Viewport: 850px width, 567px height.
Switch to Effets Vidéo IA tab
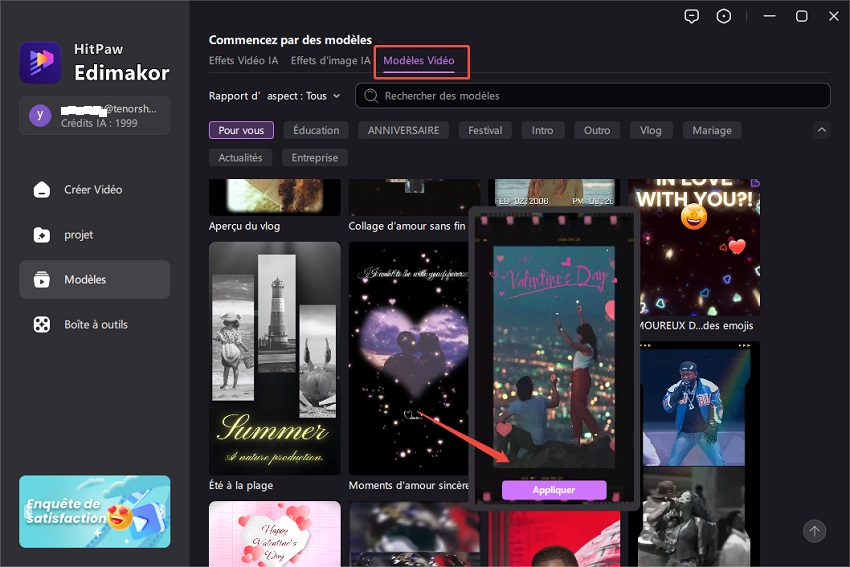(244, 61)
